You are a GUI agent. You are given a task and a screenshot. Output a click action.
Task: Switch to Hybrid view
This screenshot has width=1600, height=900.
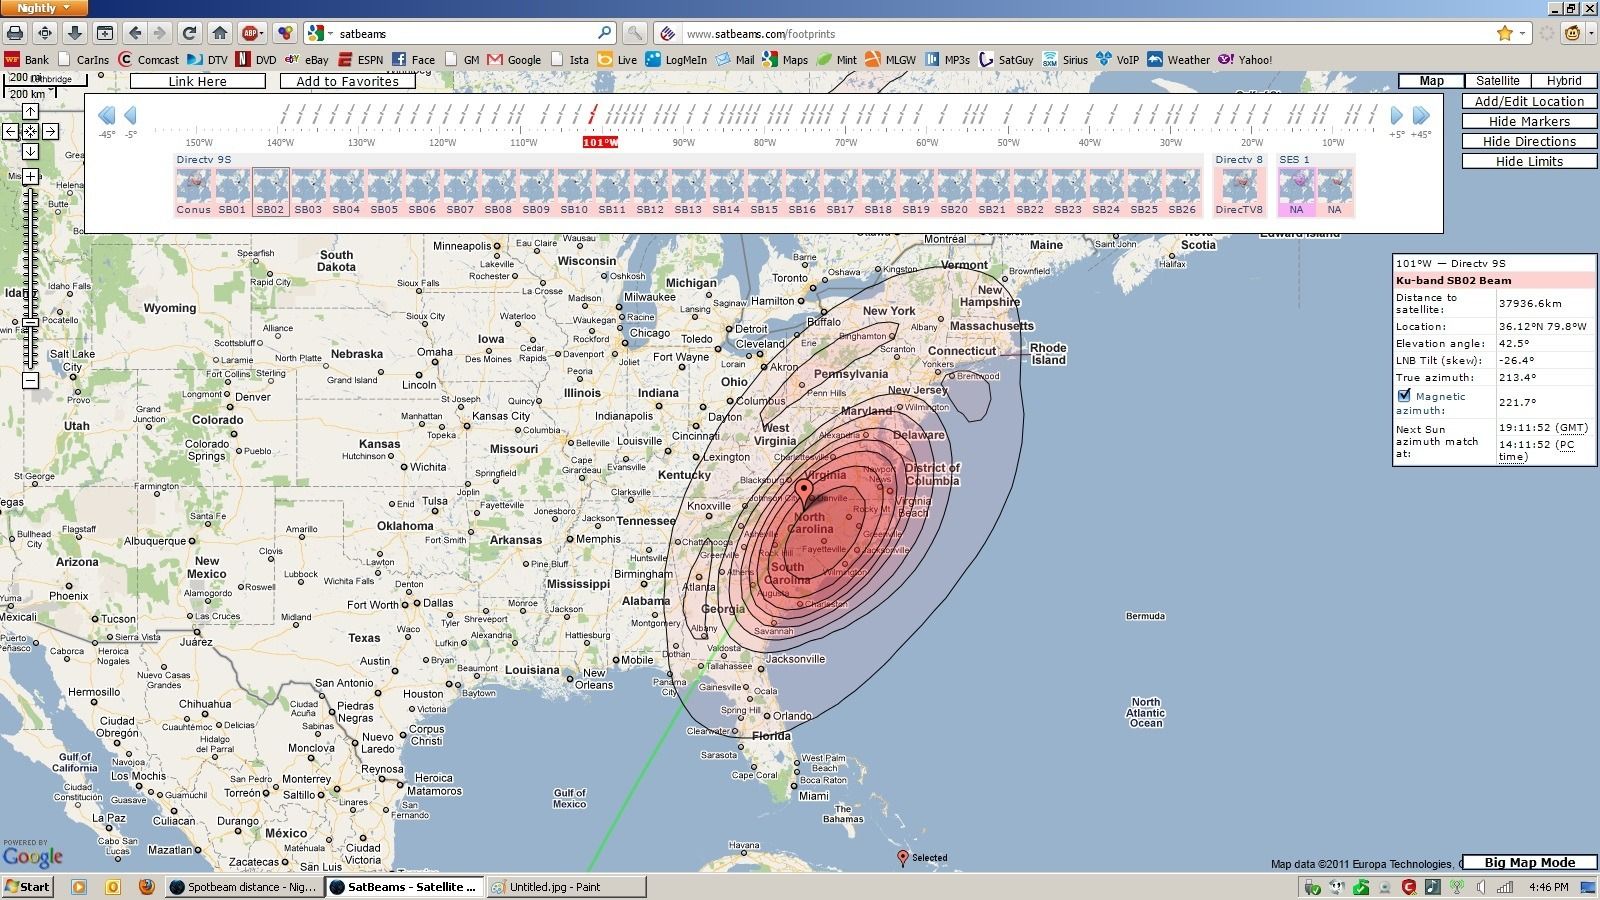(x=1564, y=81)
